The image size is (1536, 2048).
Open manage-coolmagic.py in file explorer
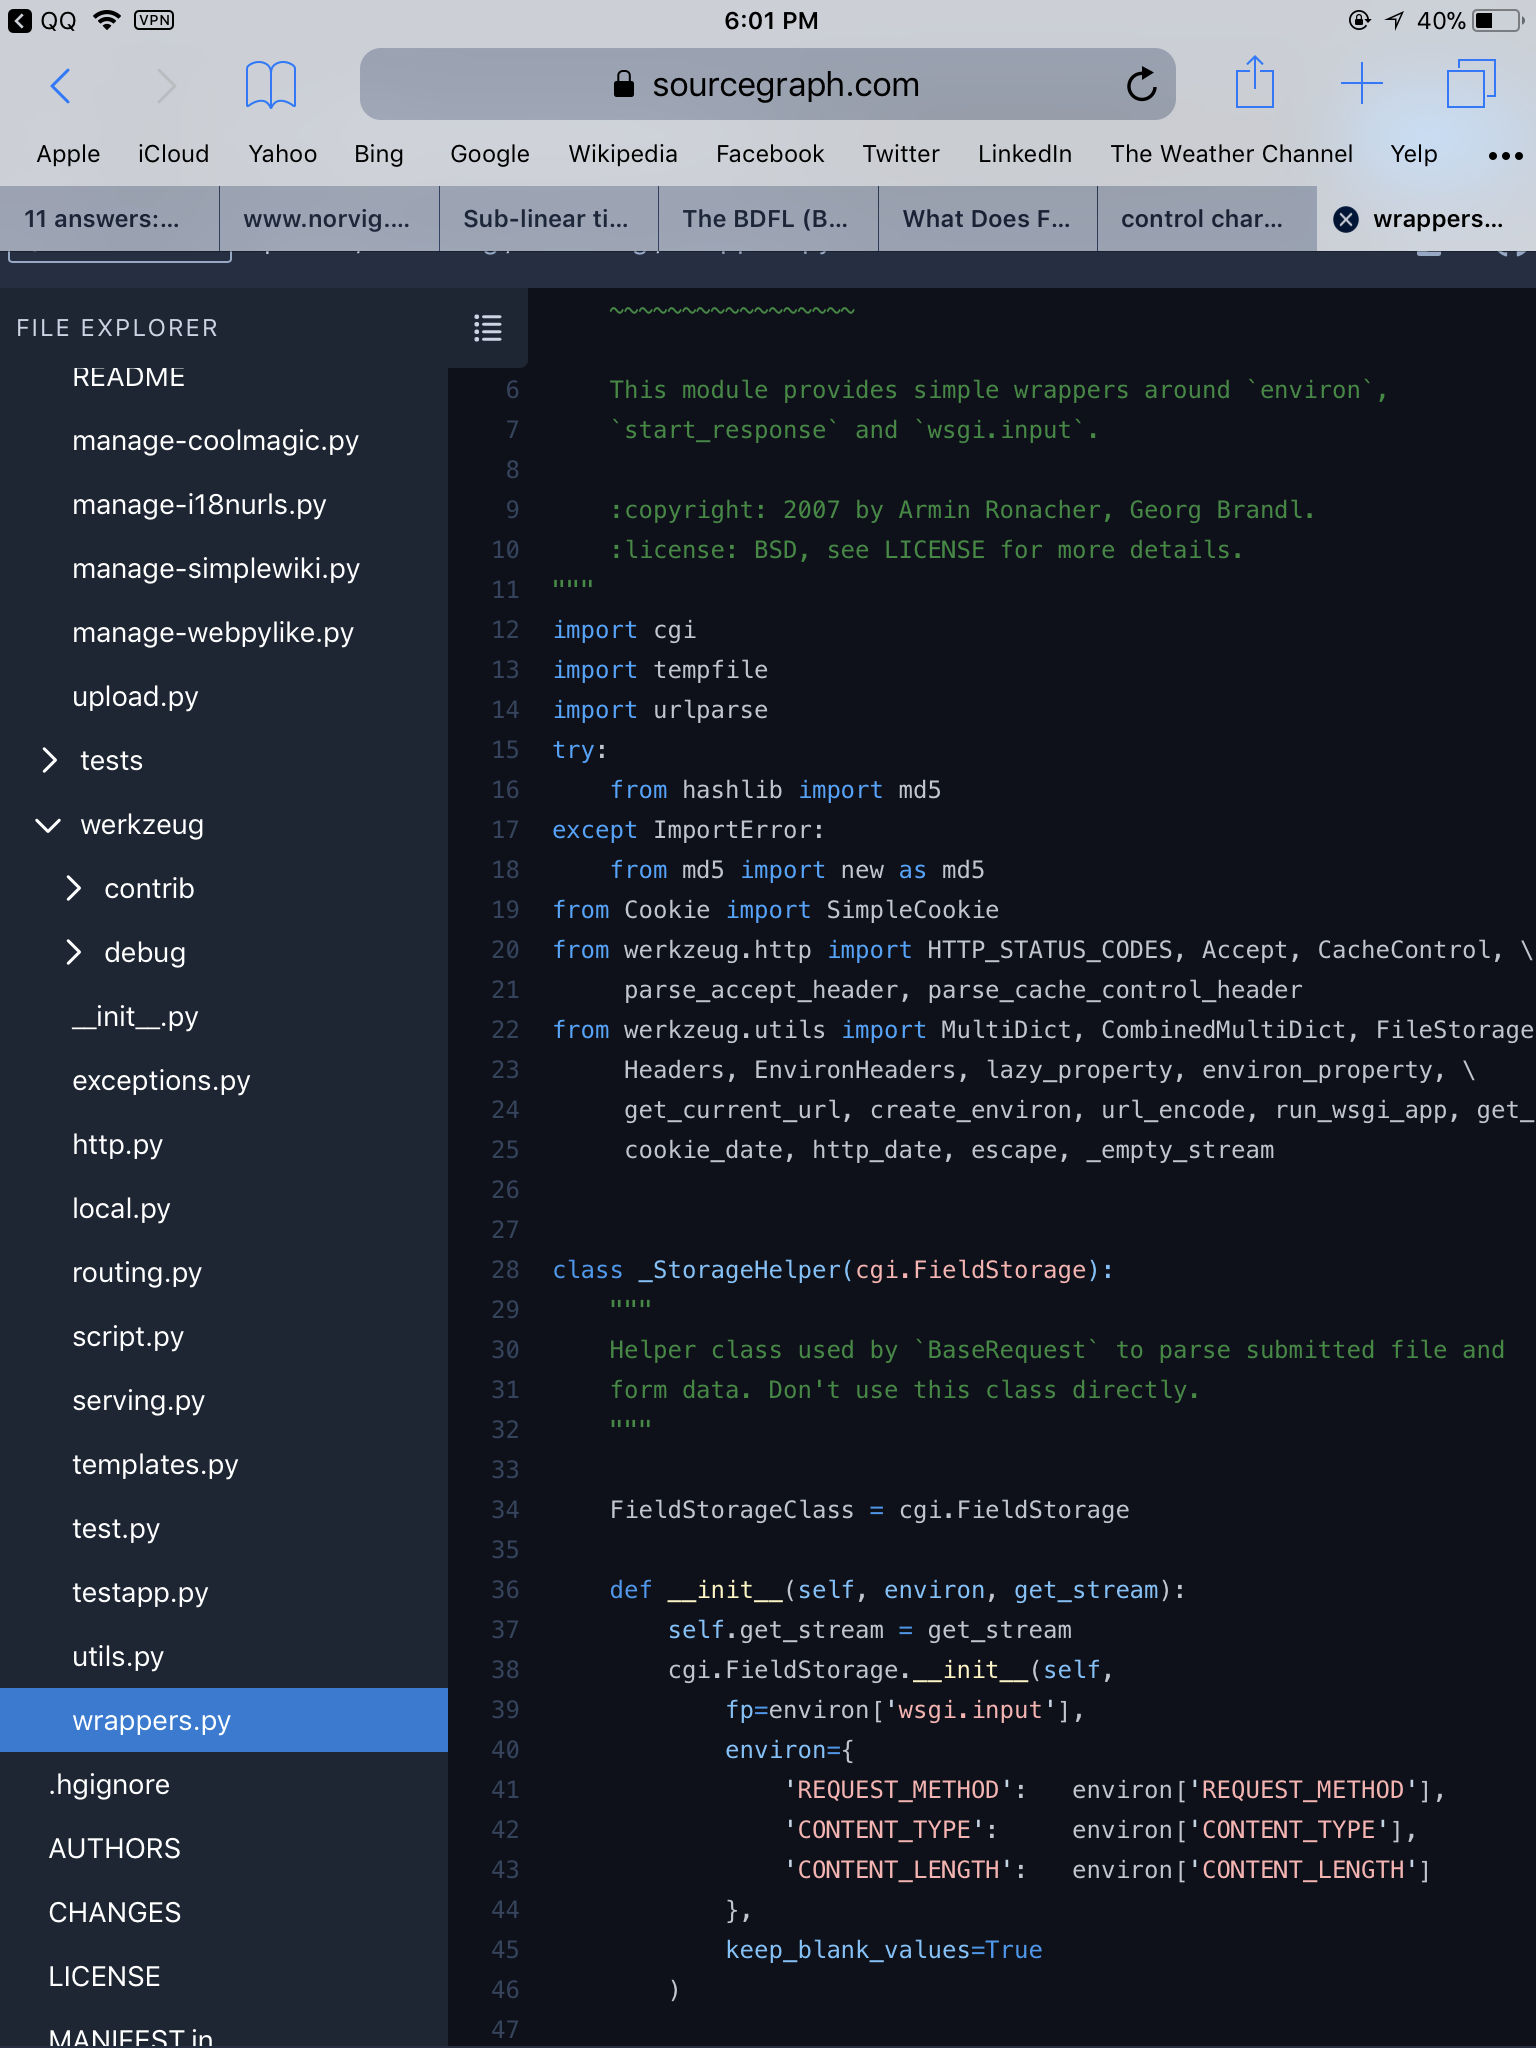tap(224, 441)
